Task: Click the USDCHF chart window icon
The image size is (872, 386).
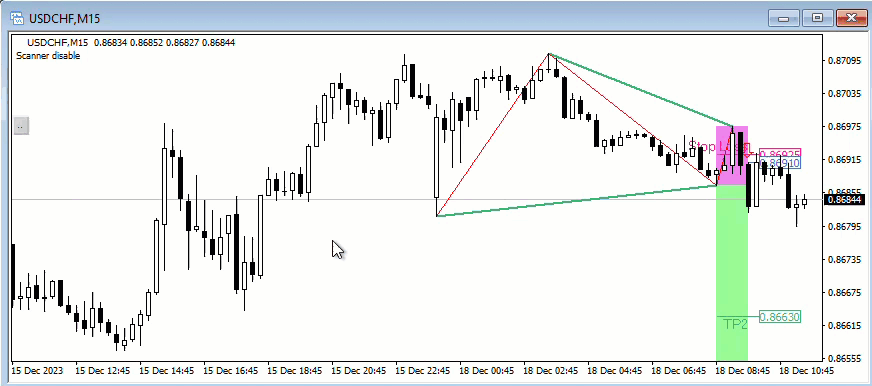Action: 17,18
